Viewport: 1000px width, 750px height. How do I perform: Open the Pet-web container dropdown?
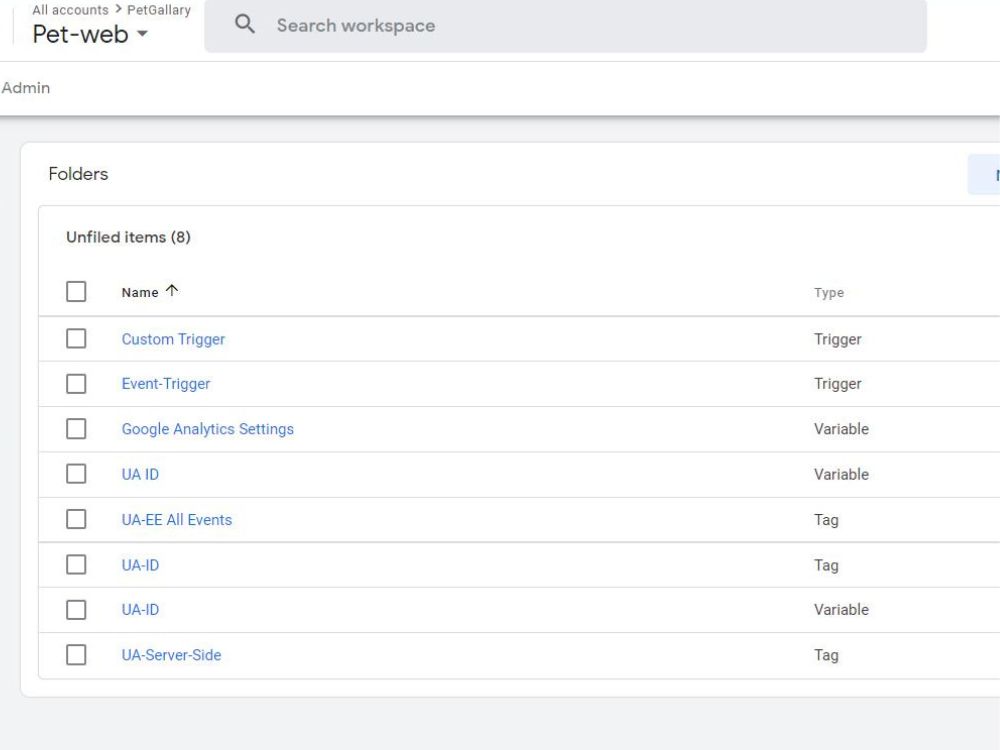point(90,34)
